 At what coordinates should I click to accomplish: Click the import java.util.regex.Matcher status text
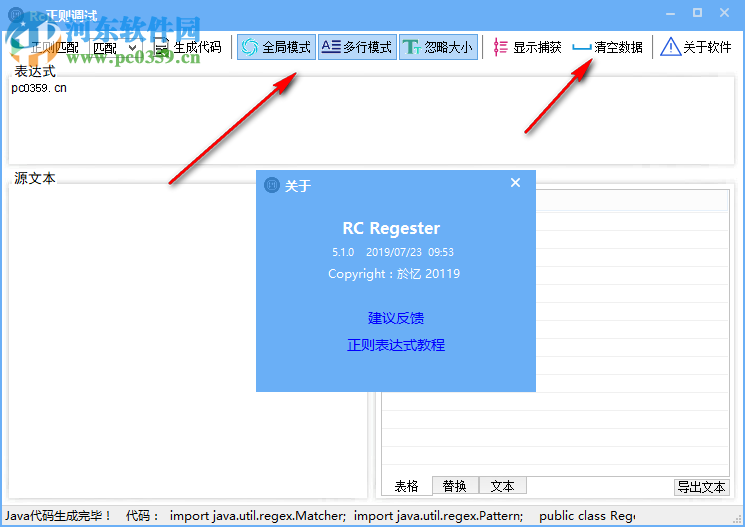point(258,516)
